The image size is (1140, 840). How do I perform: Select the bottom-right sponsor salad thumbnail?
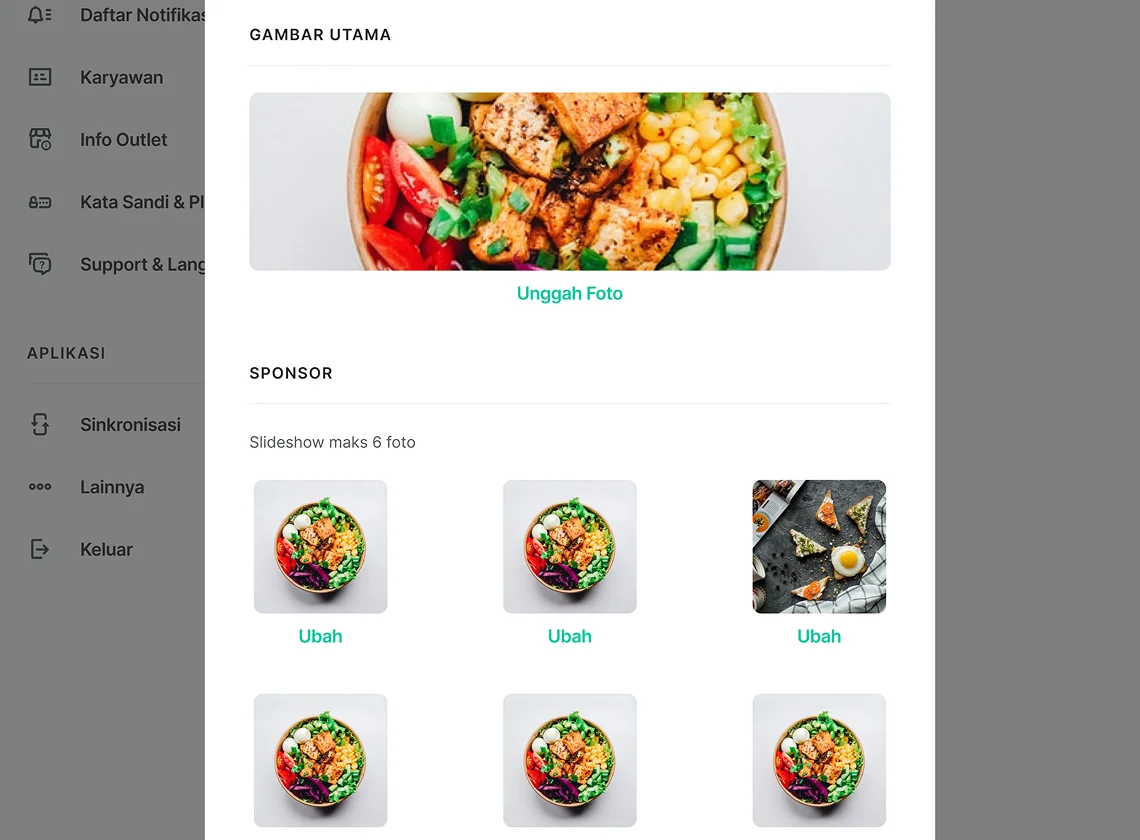[x=819, y=760]
